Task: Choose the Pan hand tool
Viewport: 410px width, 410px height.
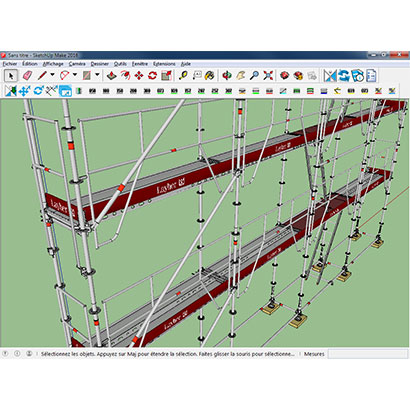Action: tap(241, 76)
